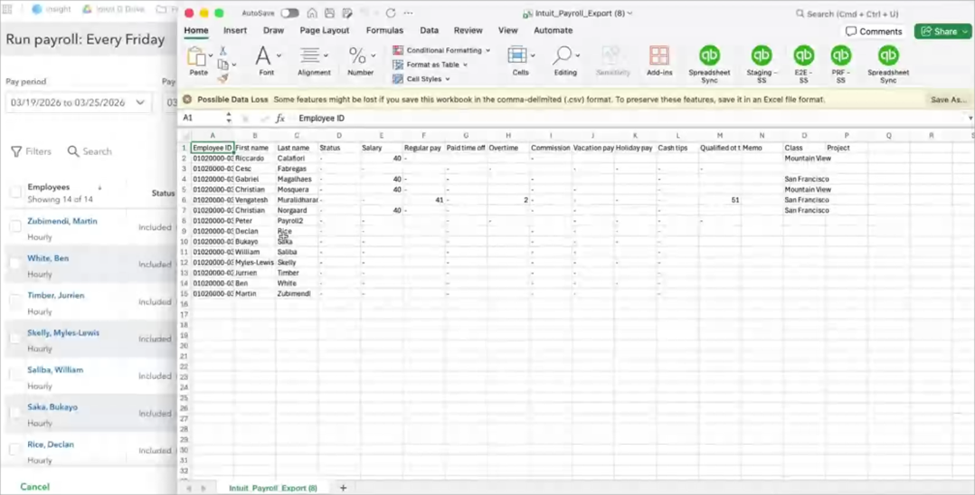This screenshot has height=495, width=975.
Task: Click the PRF - SS QuickBooks icon
Action: point(841,56)
